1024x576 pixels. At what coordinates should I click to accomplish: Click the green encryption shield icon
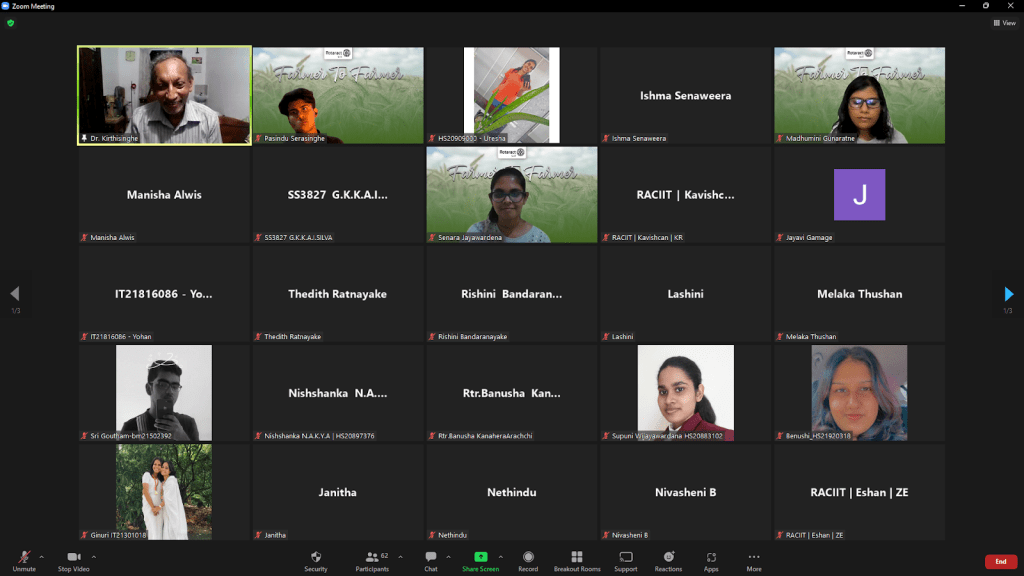point(11,22)
